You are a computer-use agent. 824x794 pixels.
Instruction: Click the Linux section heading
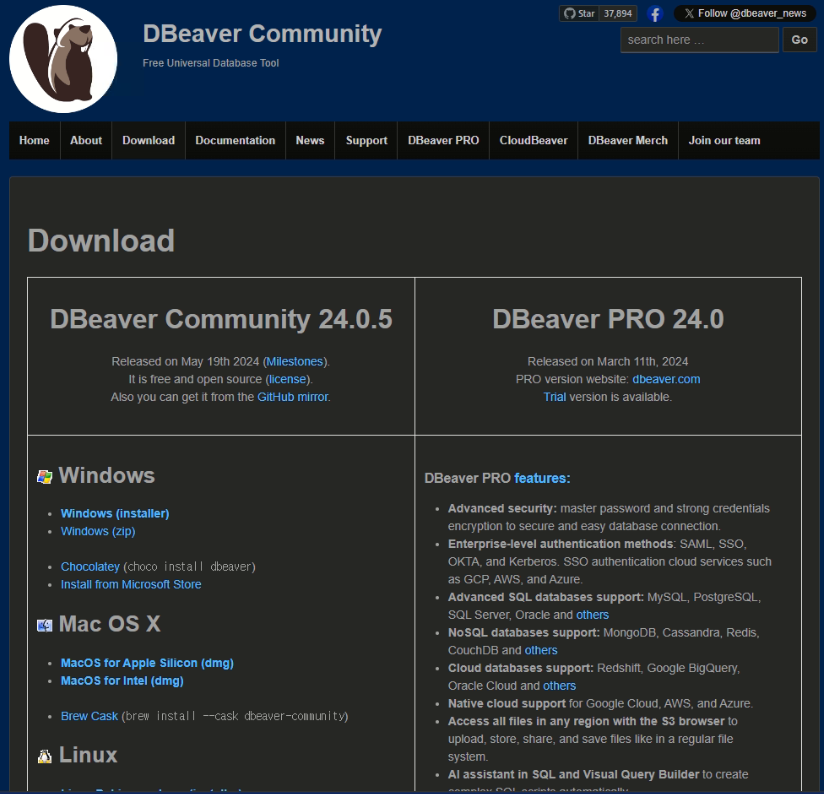[x=88, y=755]
